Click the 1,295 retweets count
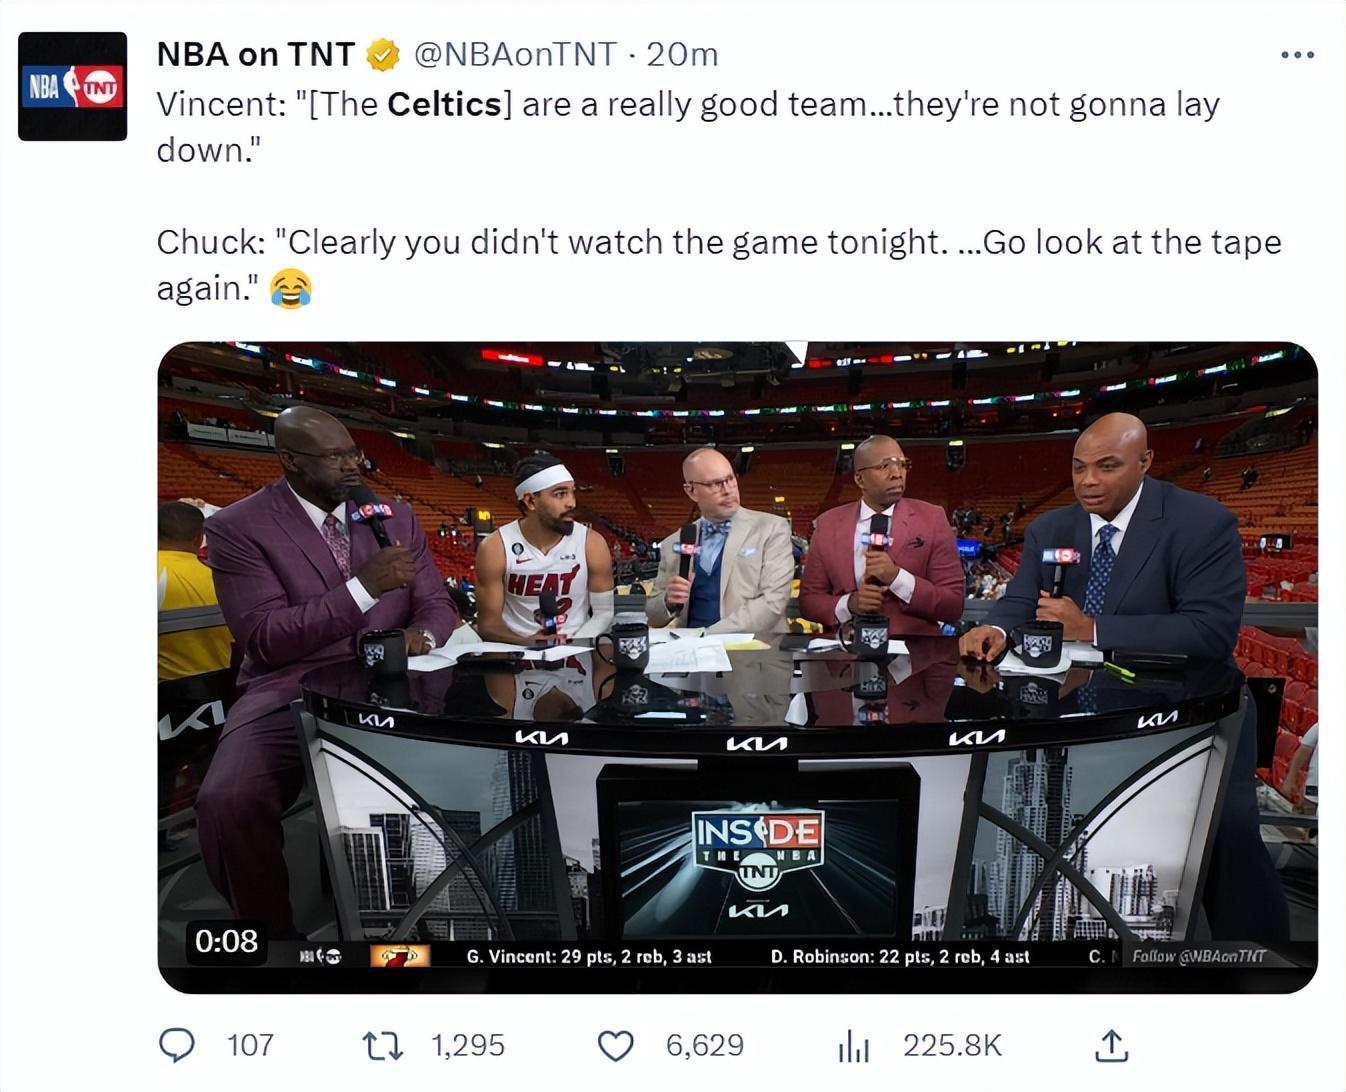Image resolution: width=1346 pixels, height=1092 pixels. click(467, 1045)
